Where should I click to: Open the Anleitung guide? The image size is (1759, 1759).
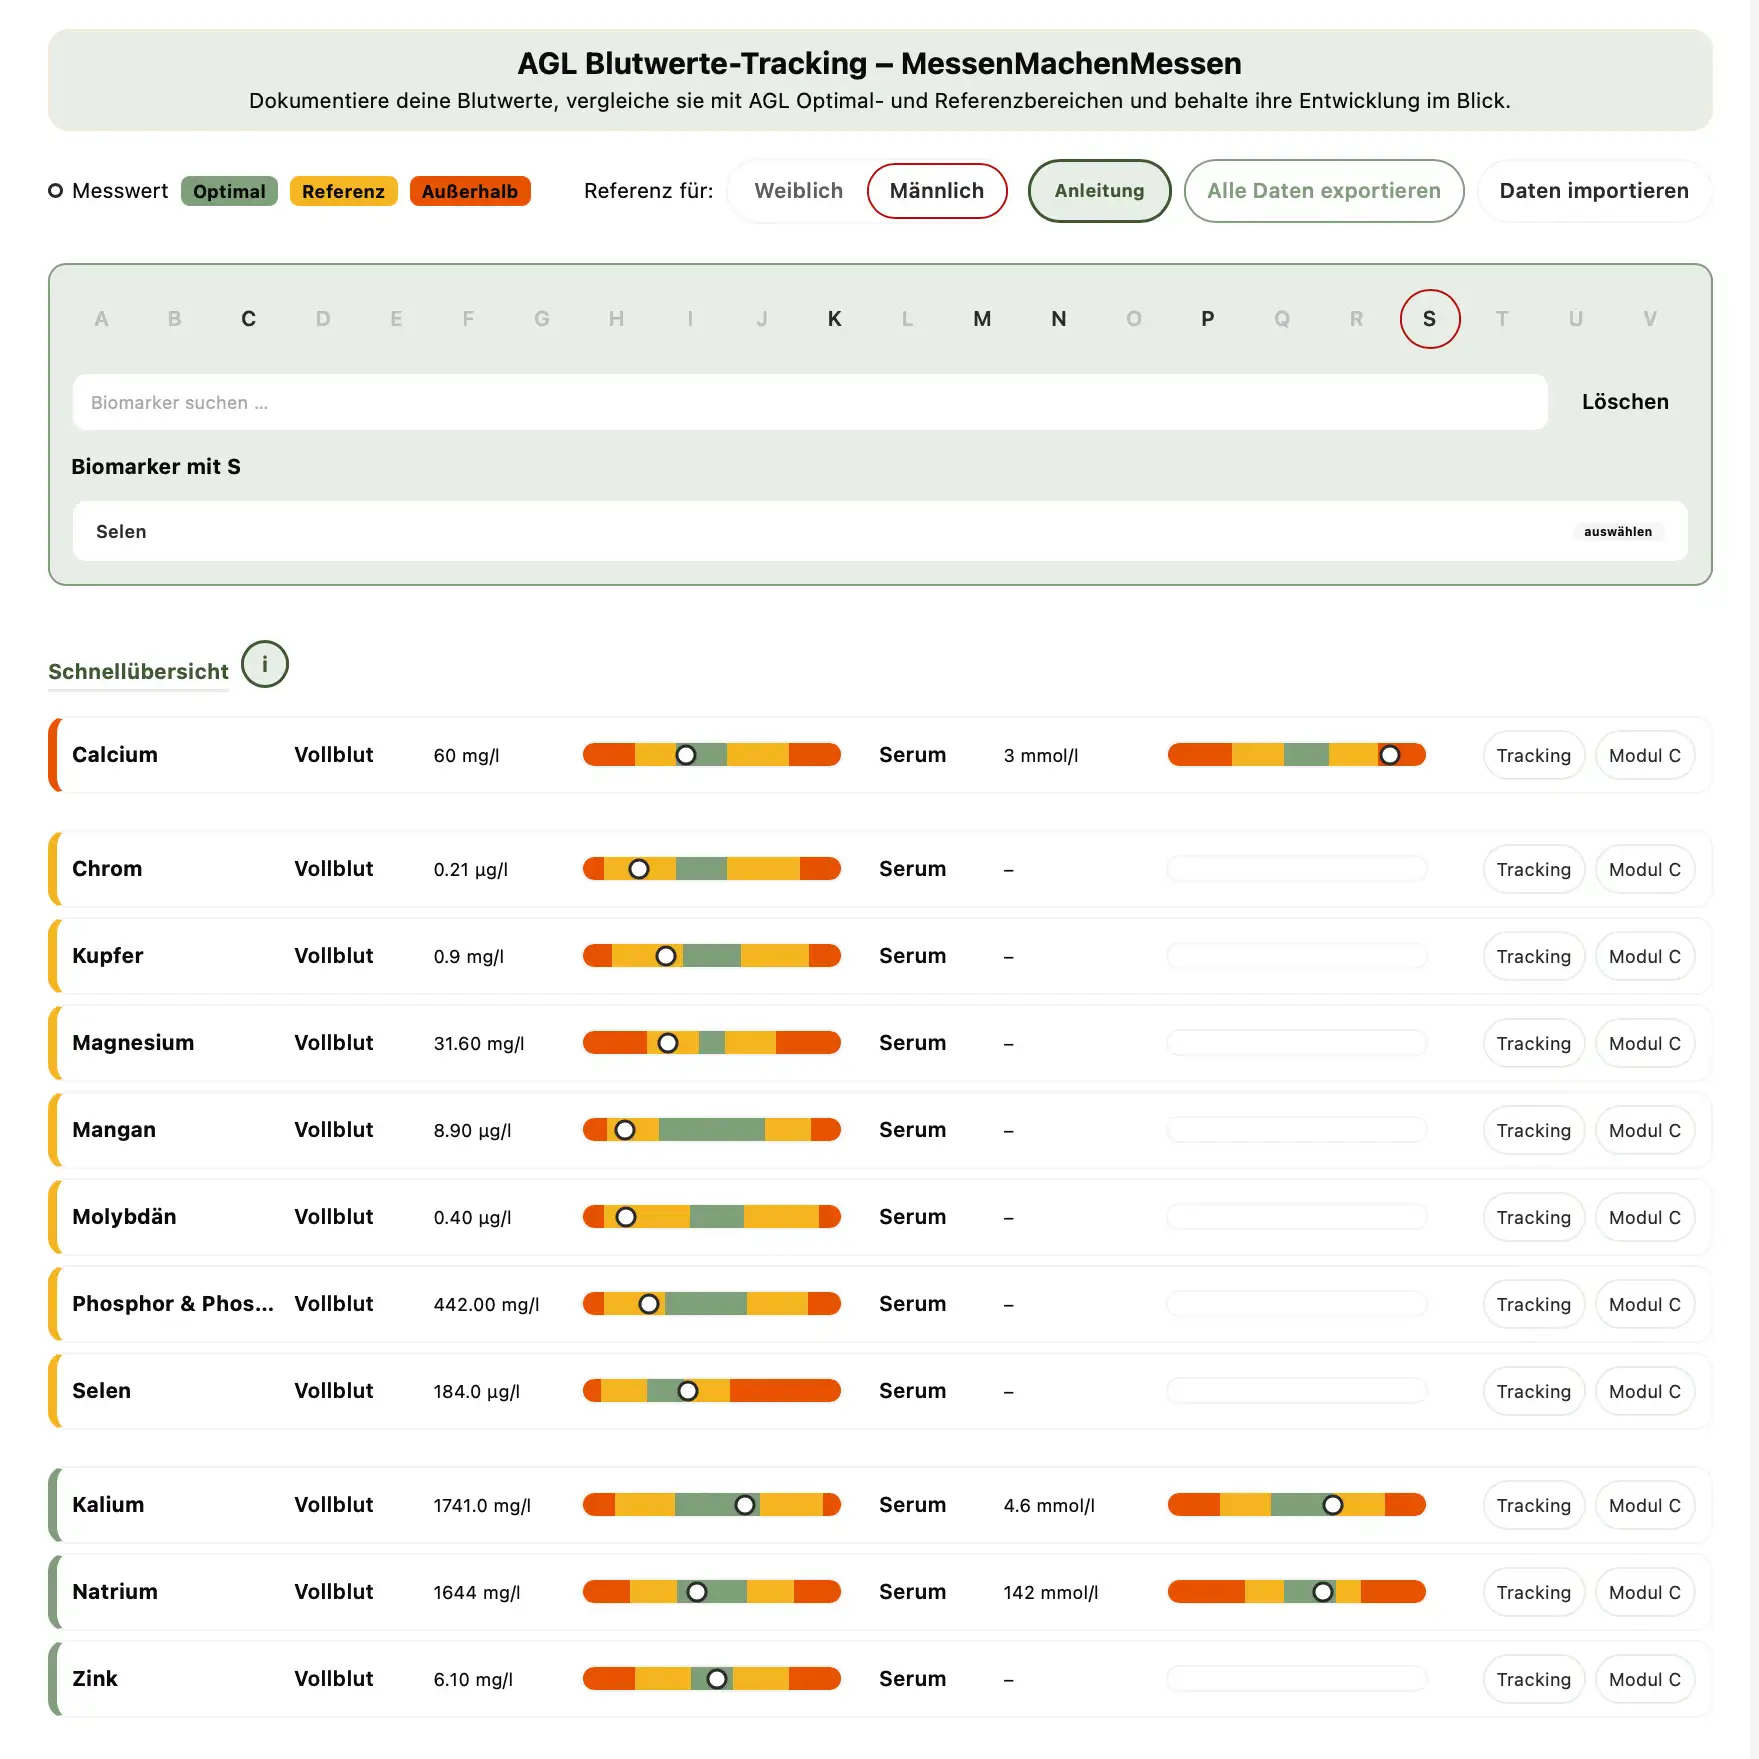click(x=1099, y=190)
